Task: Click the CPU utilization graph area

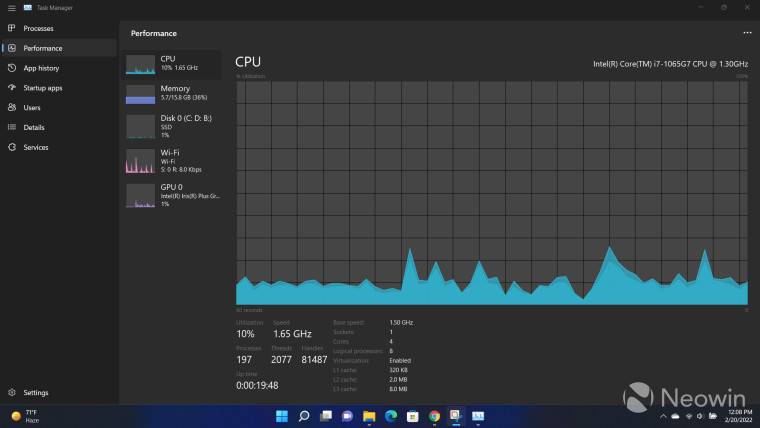Action: [x=492, y=192]
